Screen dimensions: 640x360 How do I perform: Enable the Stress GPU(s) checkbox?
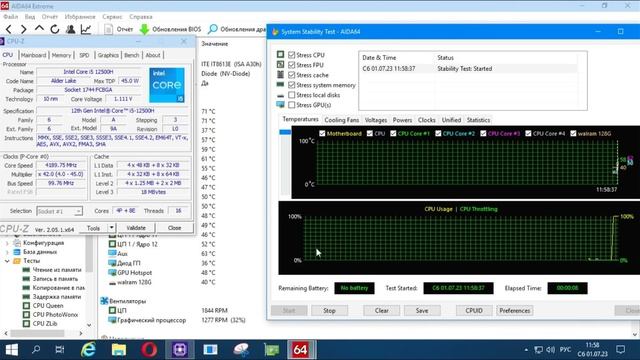[291, 105]
